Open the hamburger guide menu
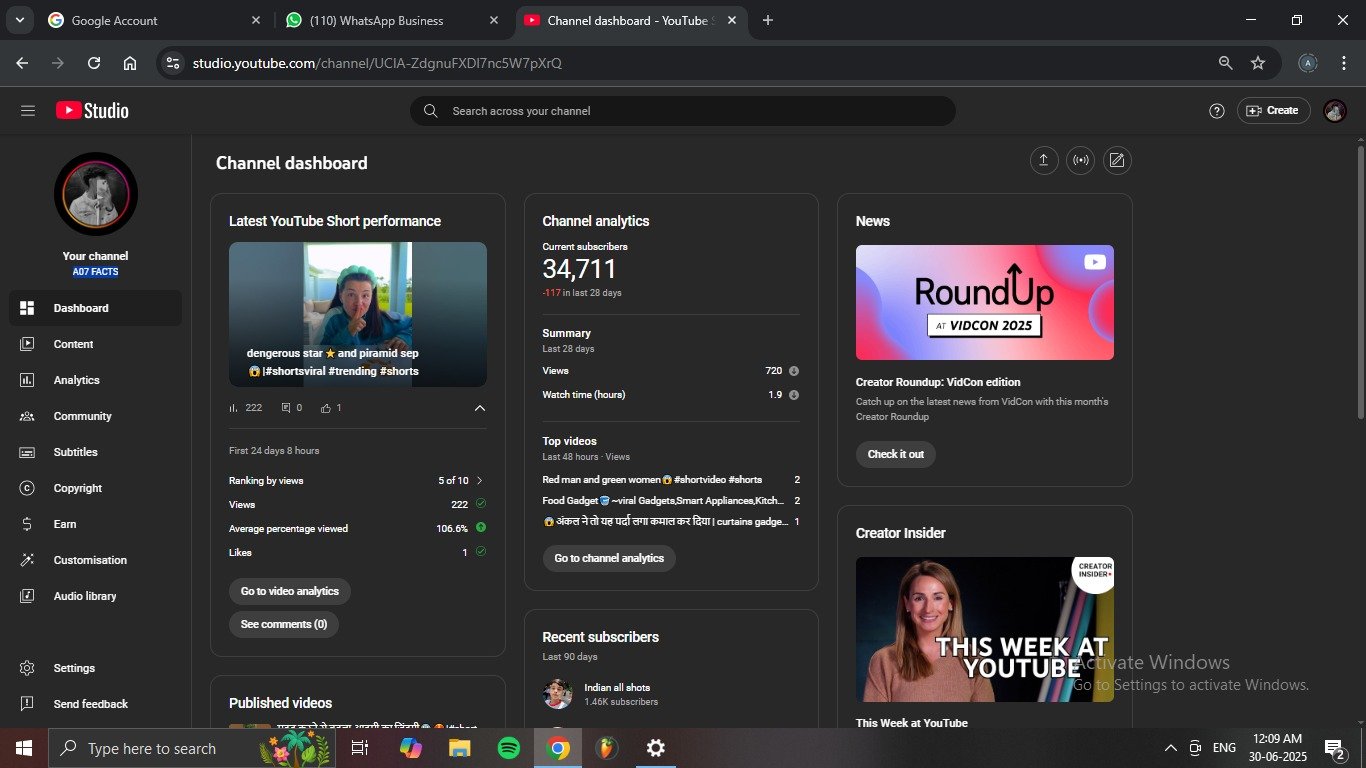1366x768 pixels. [28, 111]
